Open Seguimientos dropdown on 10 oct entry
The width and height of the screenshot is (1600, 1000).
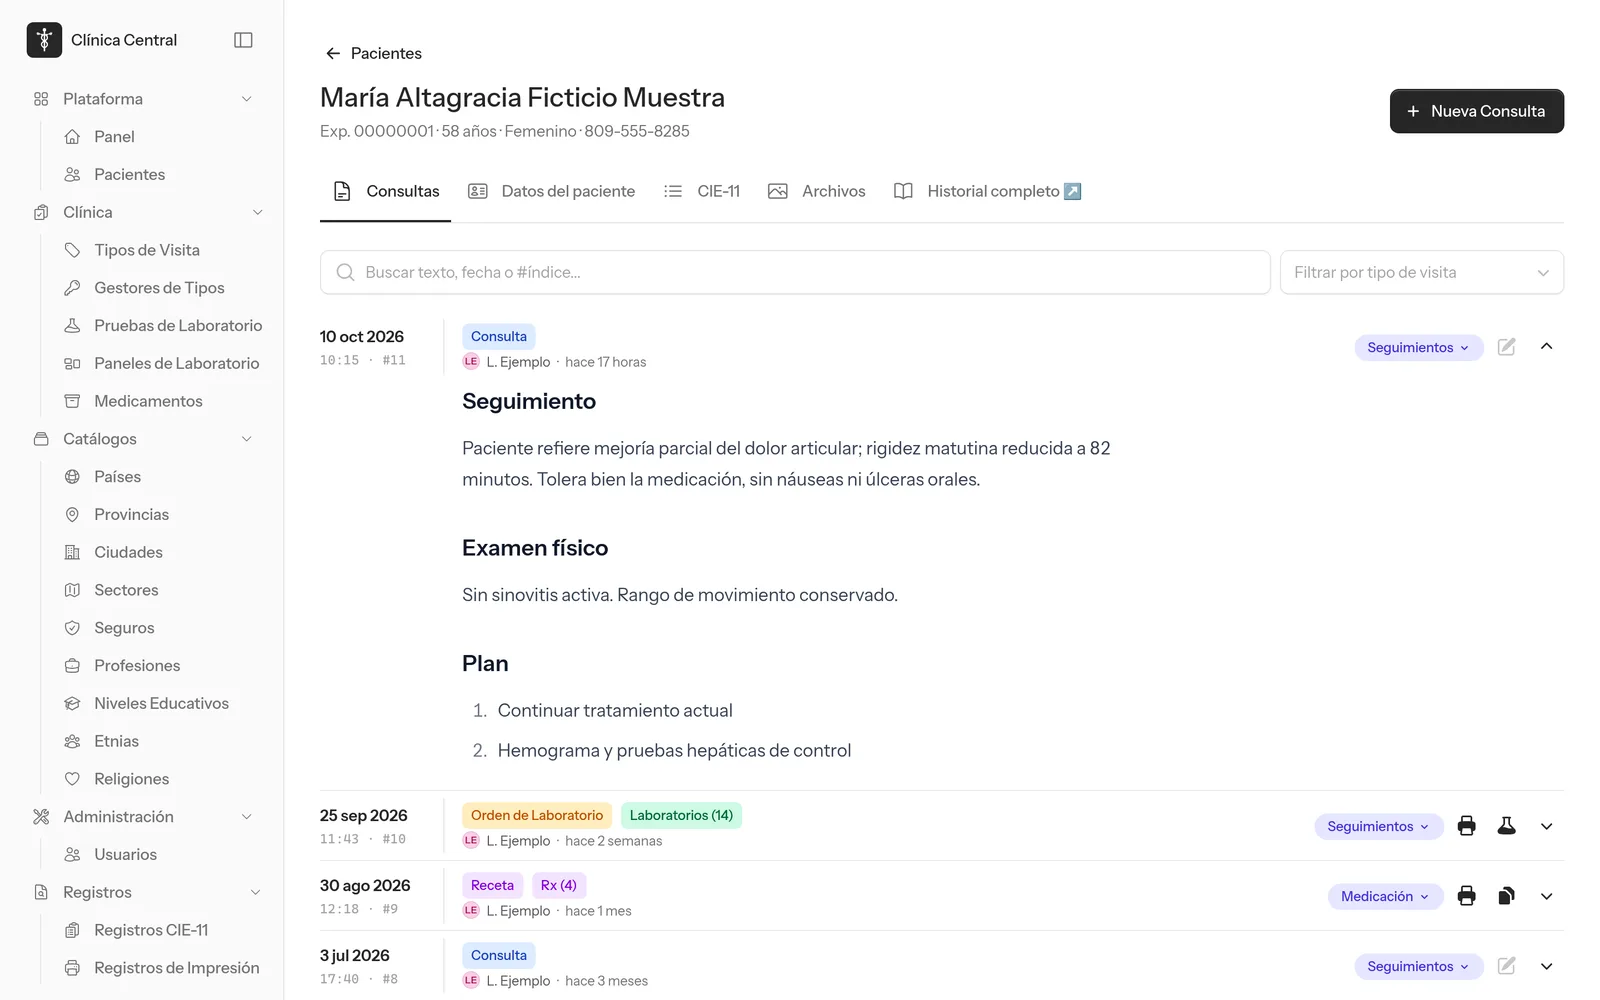1418,347
